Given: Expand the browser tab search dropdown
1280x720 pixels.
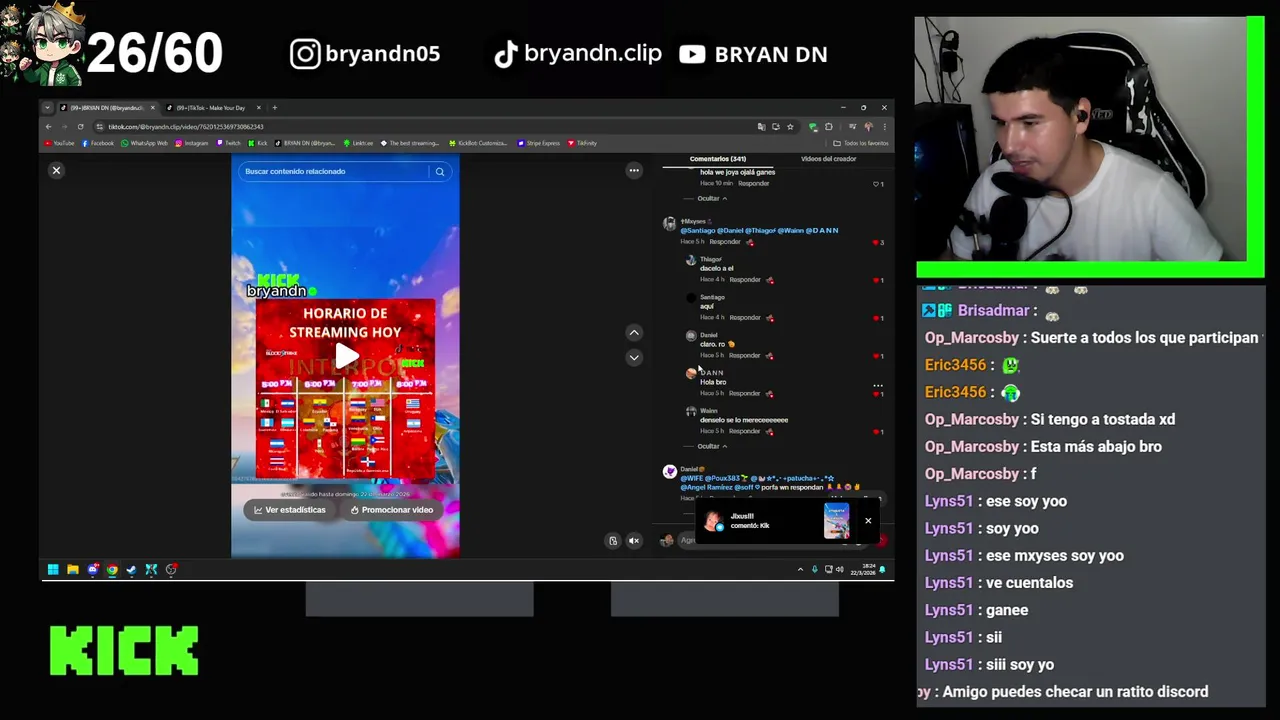Looking at the screenshot, I should [47, 107].
